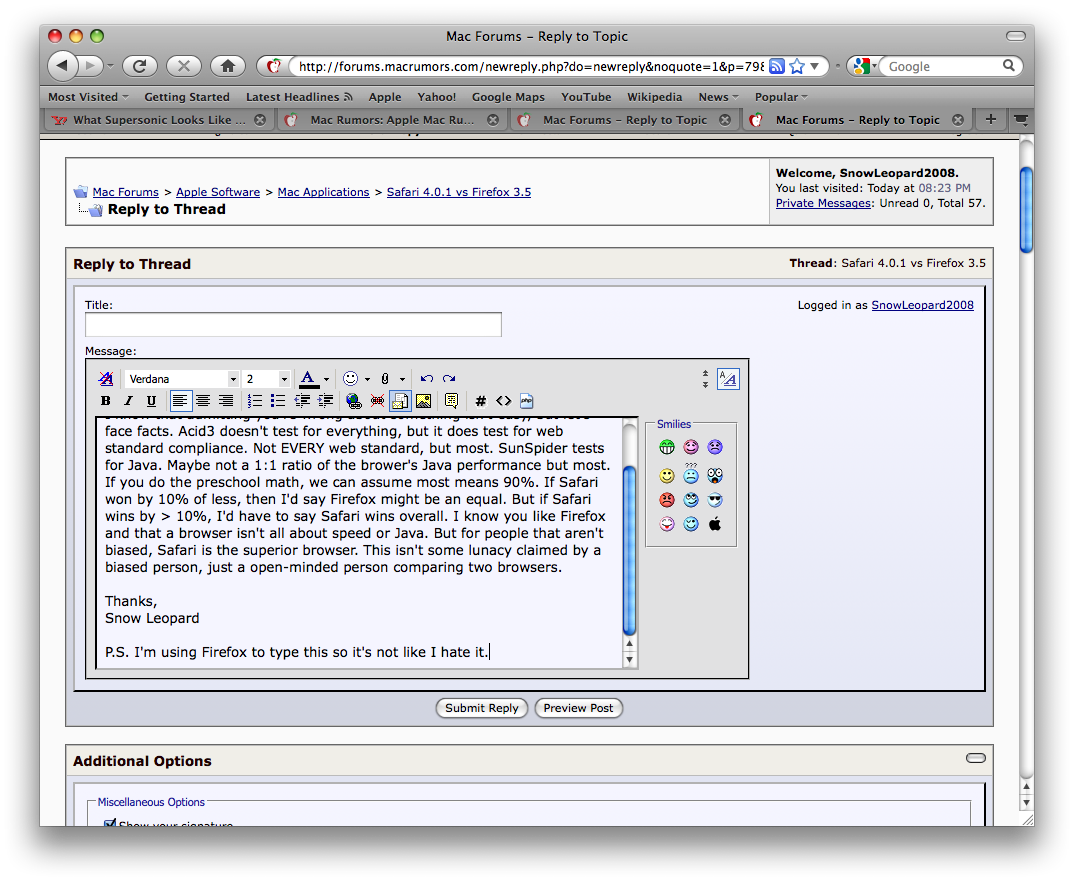
Task: Apply the current text color (A button)
Action: (308, 379)
